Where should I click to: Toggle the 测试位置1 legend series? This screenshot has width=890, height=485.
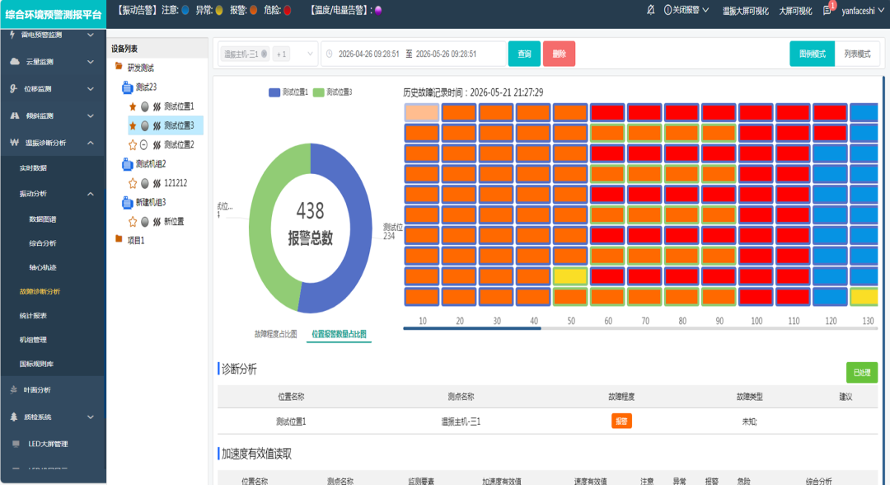(x=288, y=92)
